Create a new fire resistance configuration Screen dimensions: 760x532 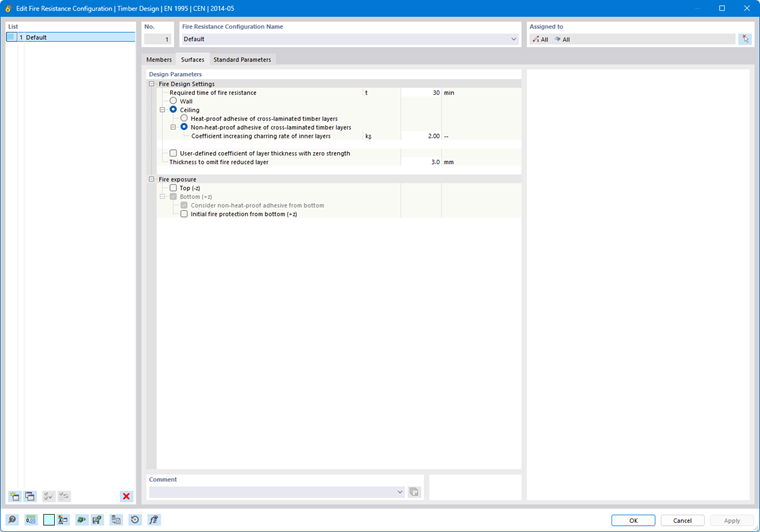pos(15,496)
